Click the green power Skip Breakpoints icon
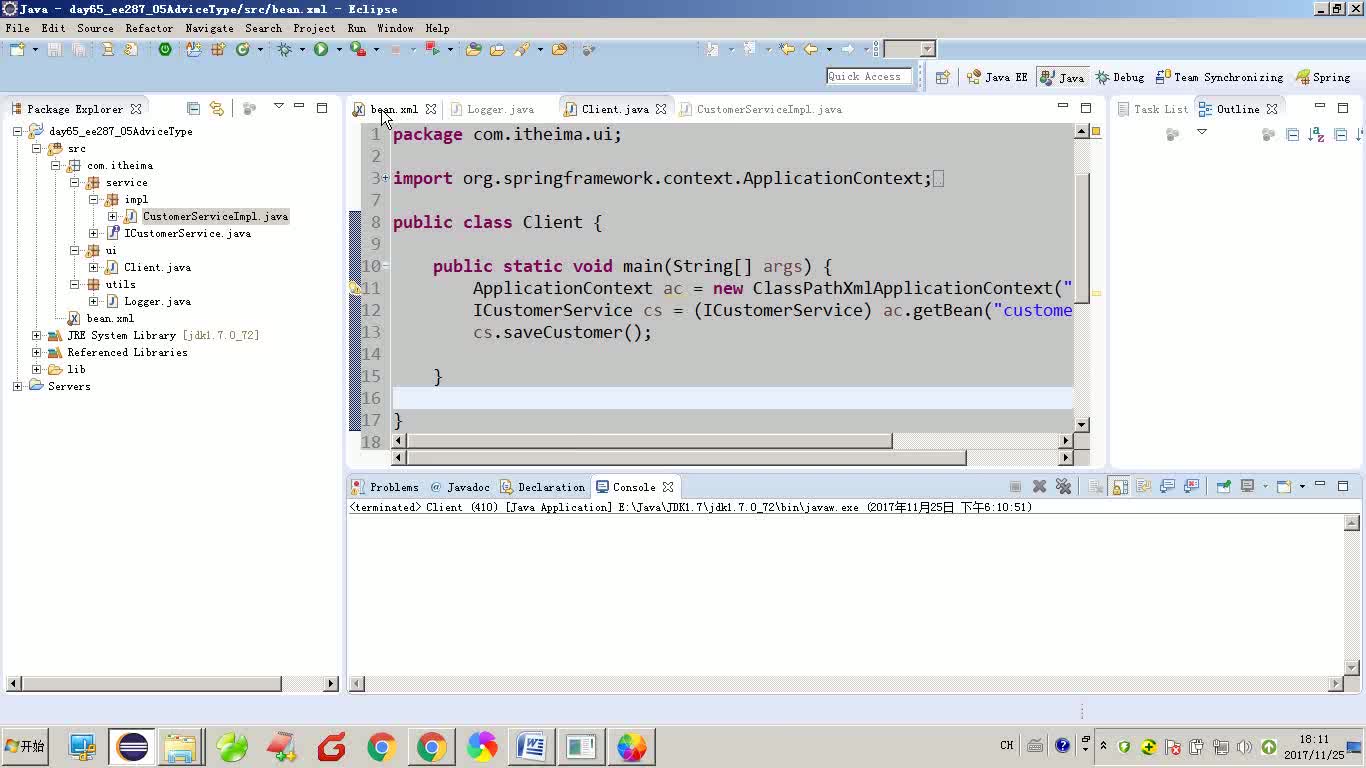 (165, 49)
